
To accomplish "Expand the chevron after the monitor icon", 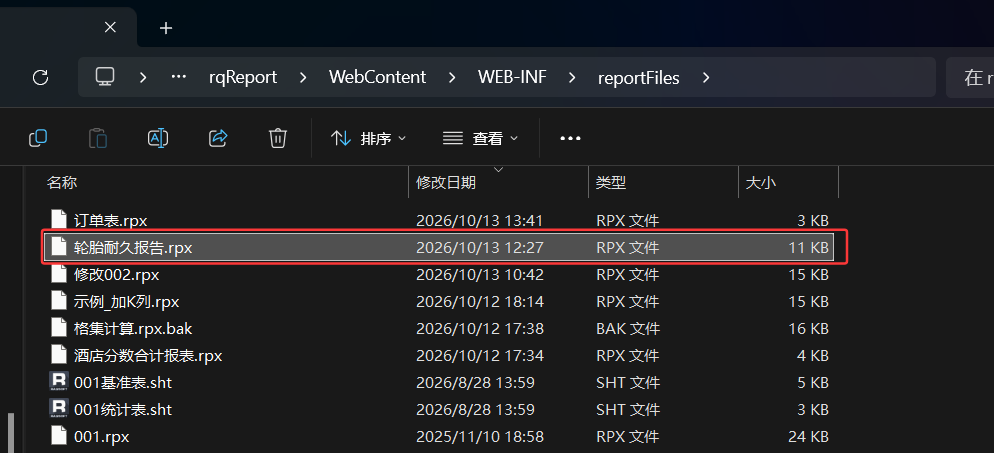I will pyautogui.click(x=143, y=77).
